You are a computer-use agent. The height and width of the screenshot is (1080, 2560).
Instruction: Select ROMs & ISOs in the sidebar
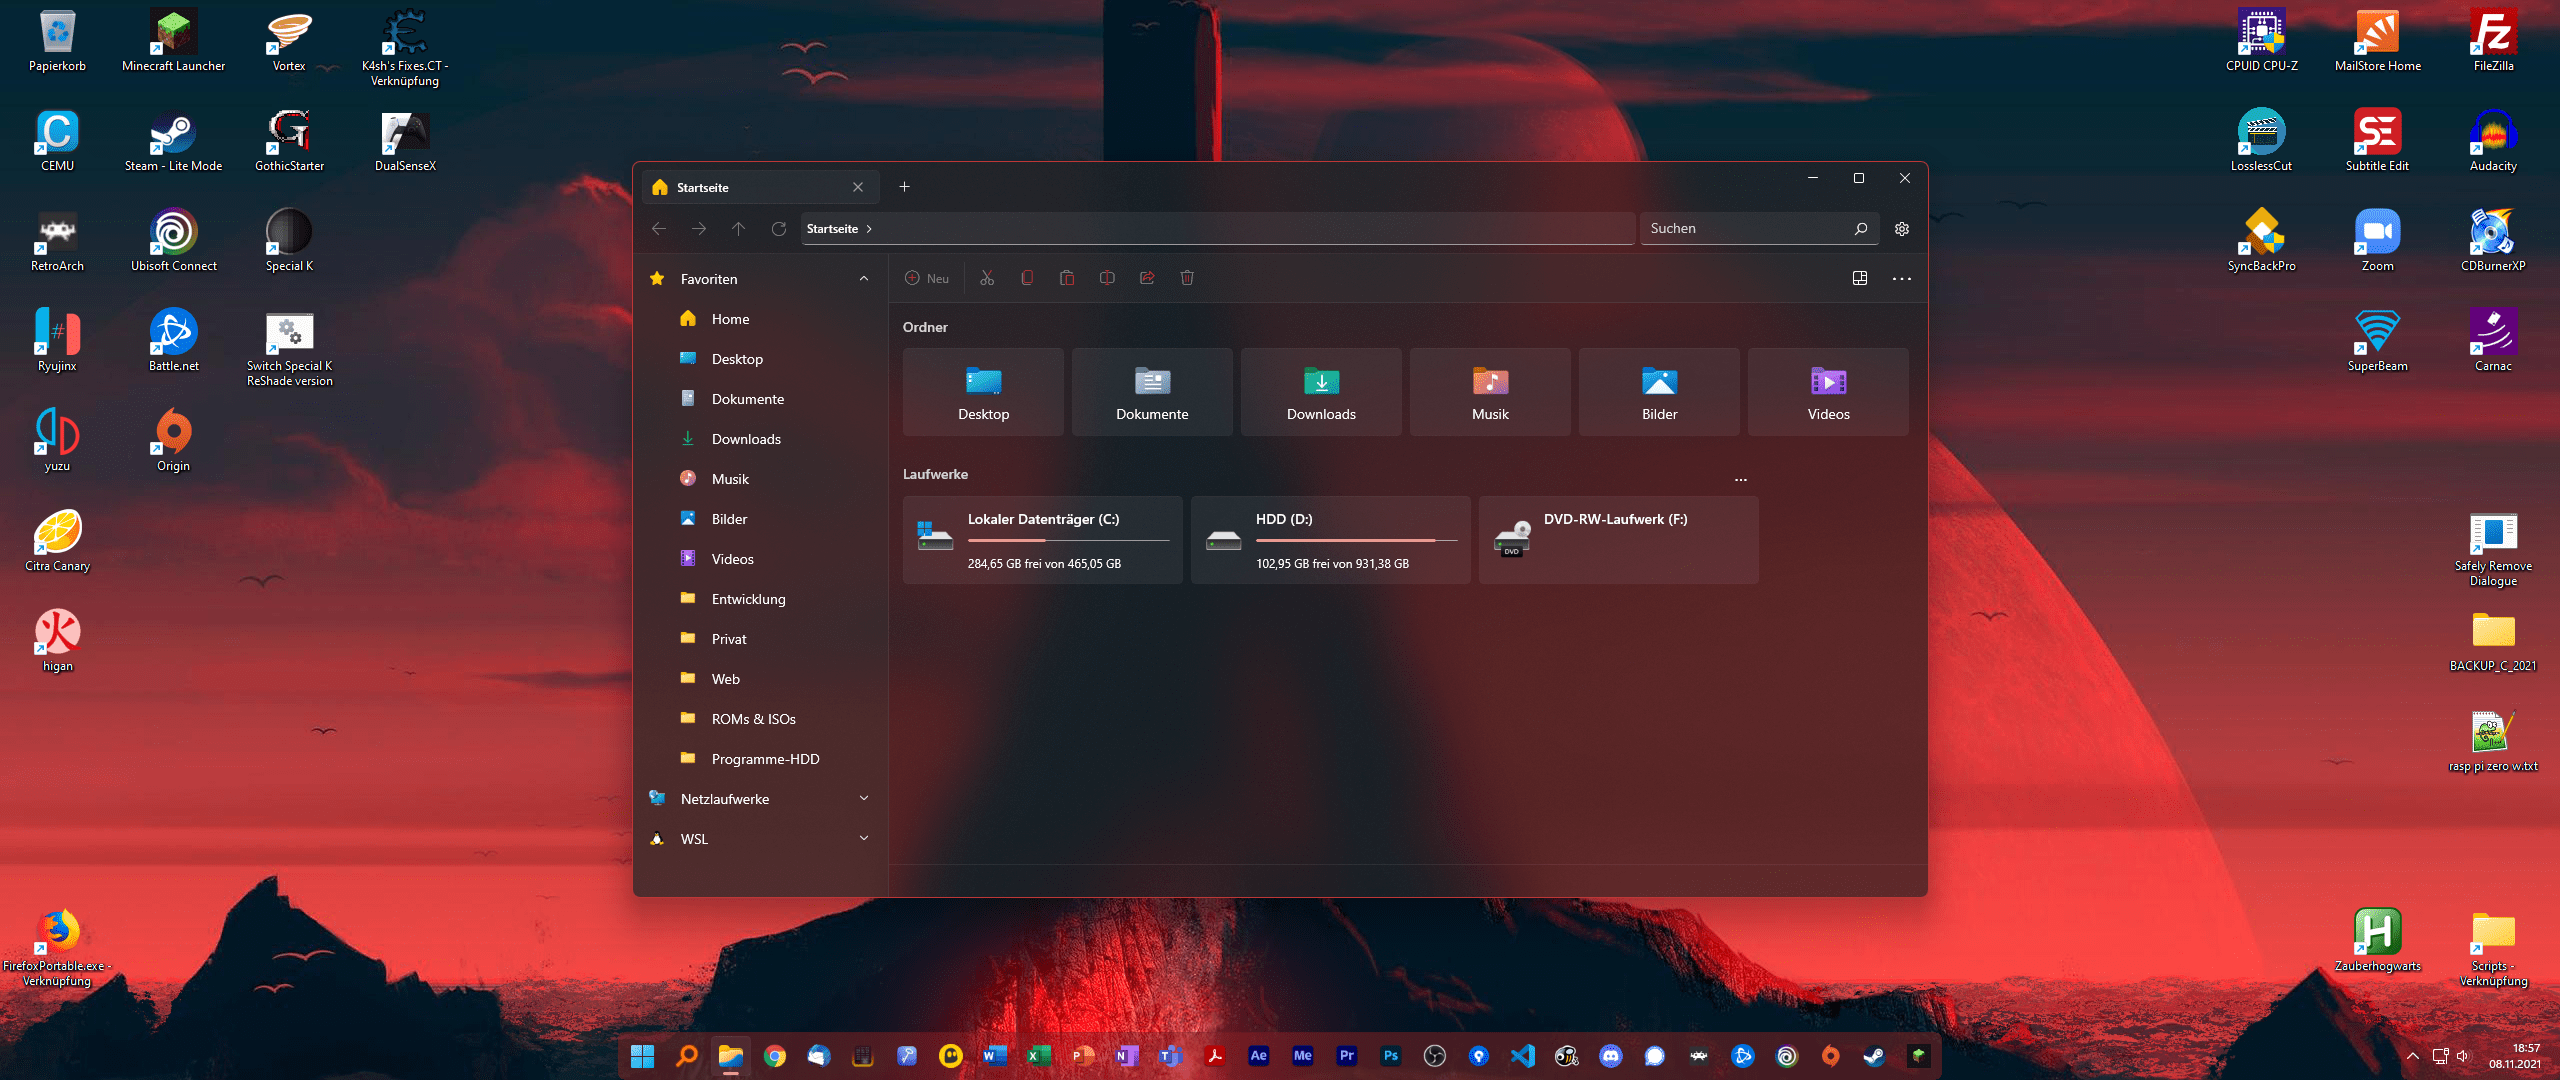(760, 719)
